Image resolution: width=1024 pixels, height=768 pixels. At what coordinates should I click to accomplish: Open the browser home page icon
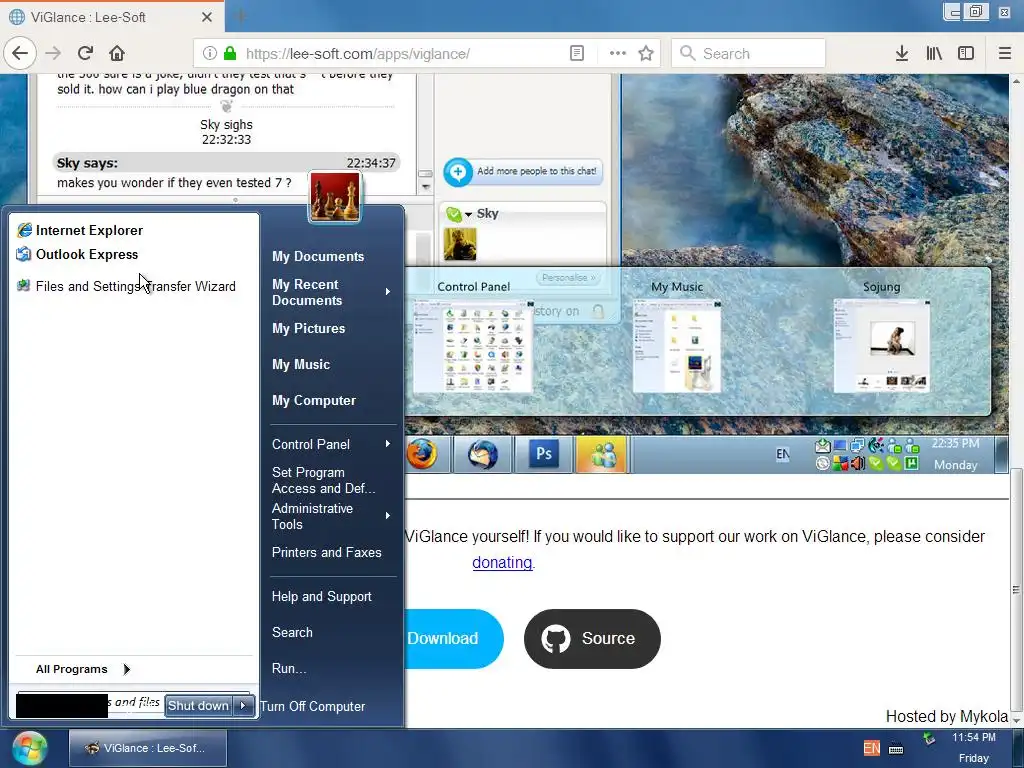coord(117,53)
